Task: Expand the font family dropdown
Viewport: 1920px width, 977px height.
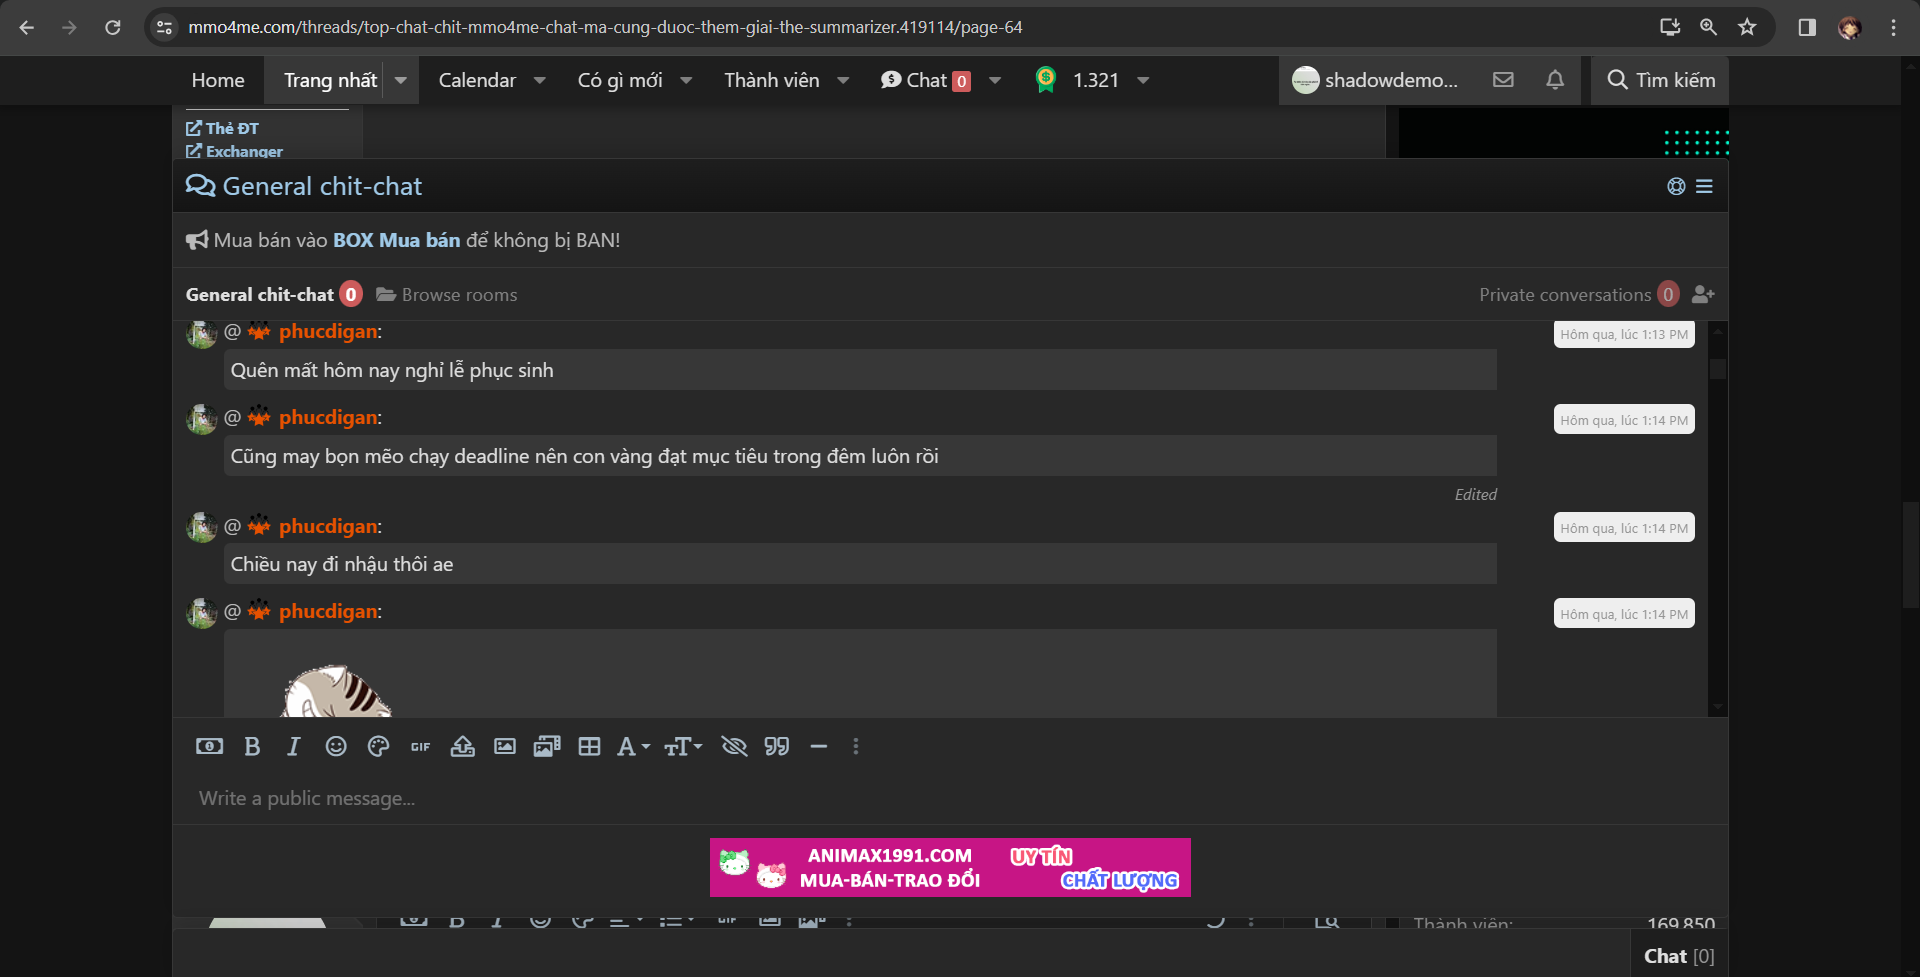Action: [x=633, y=747]
